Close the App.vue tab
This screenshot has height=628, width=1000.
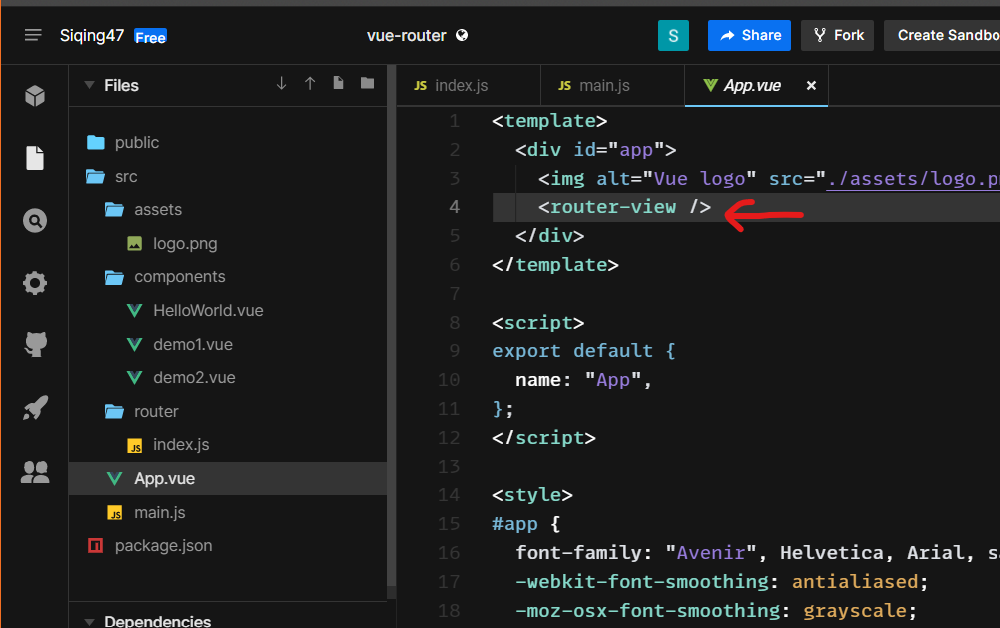[811, 85]
